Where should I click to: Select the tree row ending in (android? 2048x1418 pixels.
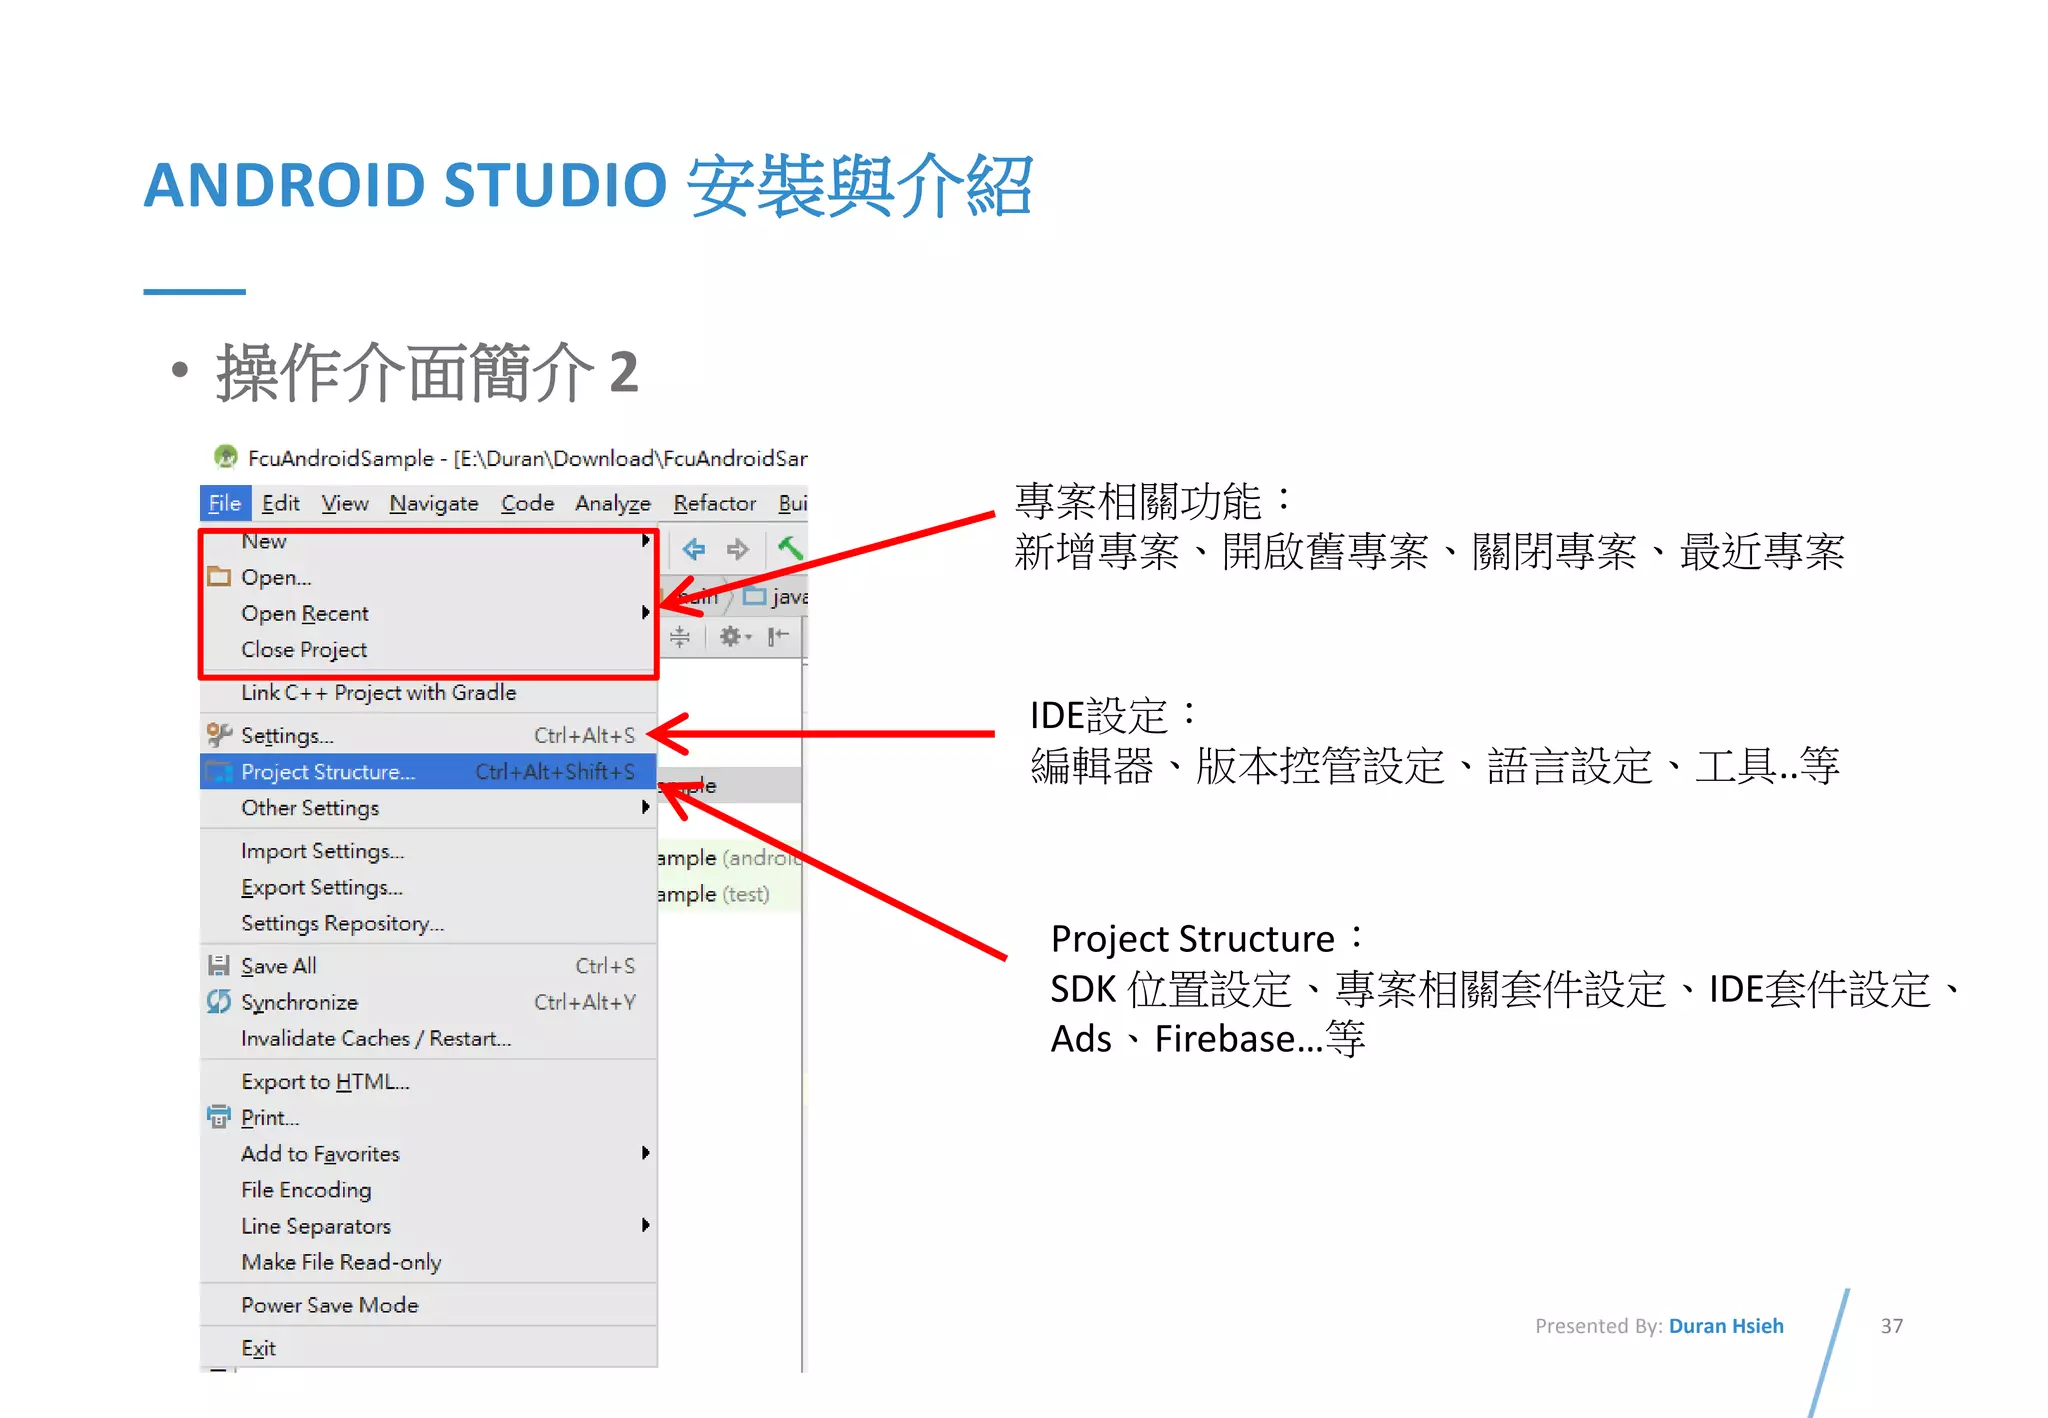(728, 857)
